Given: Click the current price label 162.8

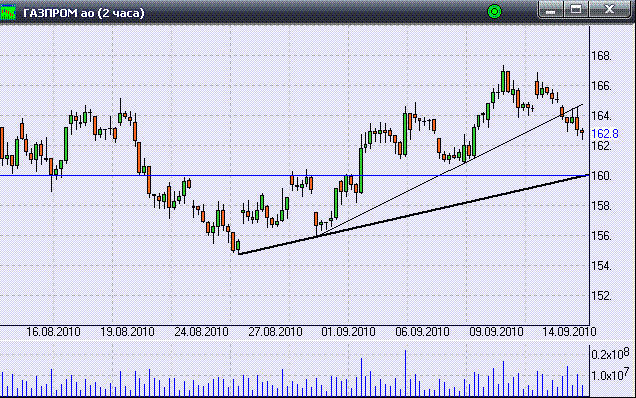Looking at the screenshot, I should (605, 133).
